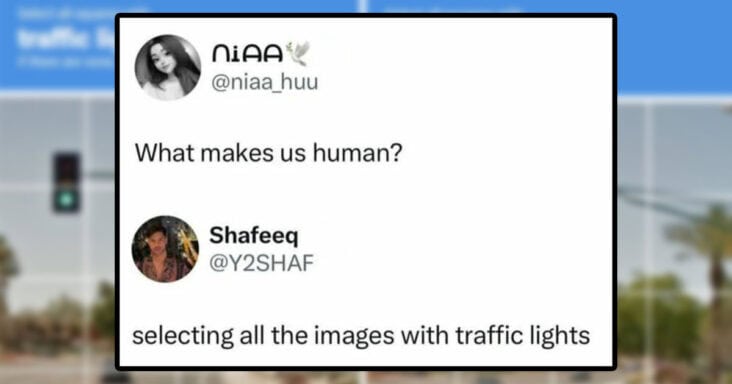The image size is (732, 384).
Task: Click the dark top lamp of the traffic signal
Action: [x=66, y=168]
